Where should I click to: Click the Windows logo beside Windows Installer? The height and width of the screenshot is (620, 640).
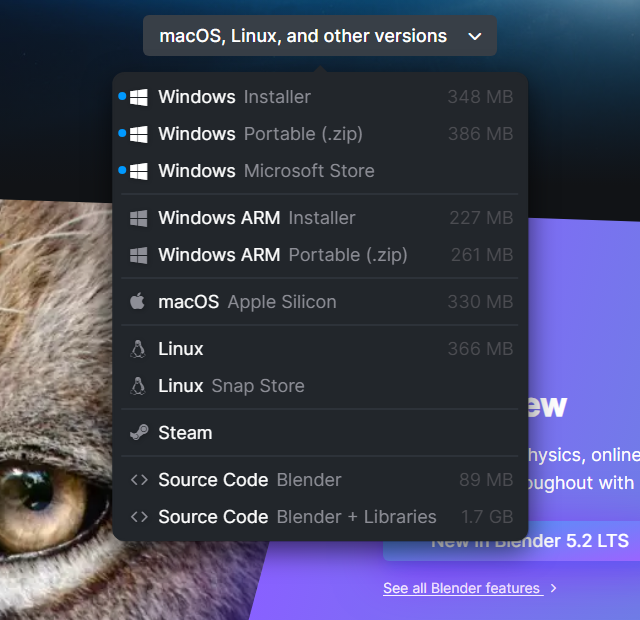tap(138, 97)
